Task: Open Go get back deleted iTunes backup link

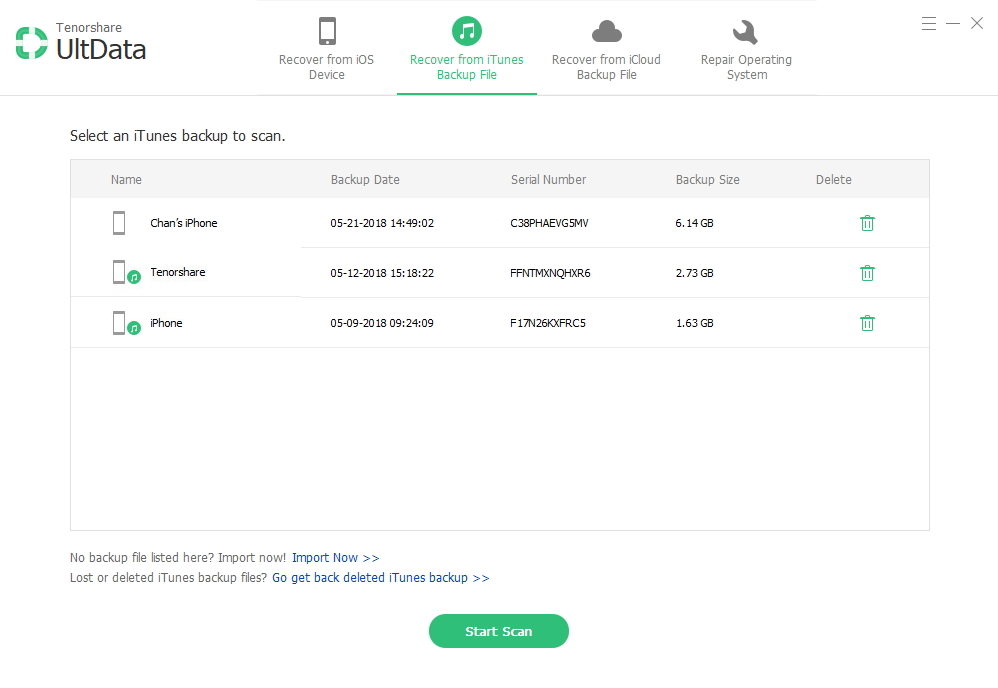Action: pyautogui.click(x=381, y=577)
